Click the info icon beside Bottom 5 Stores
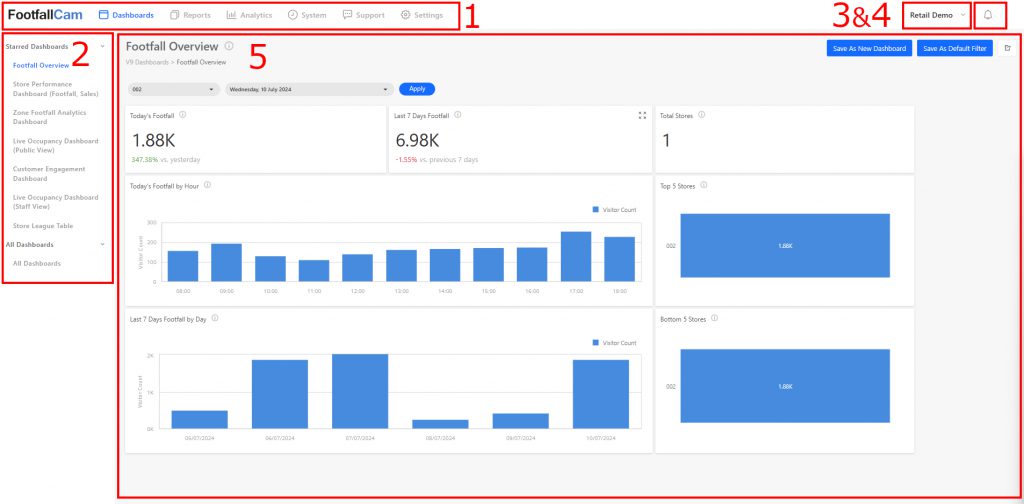This screenshot has width=1024, height=504. [x=714, y=319]
